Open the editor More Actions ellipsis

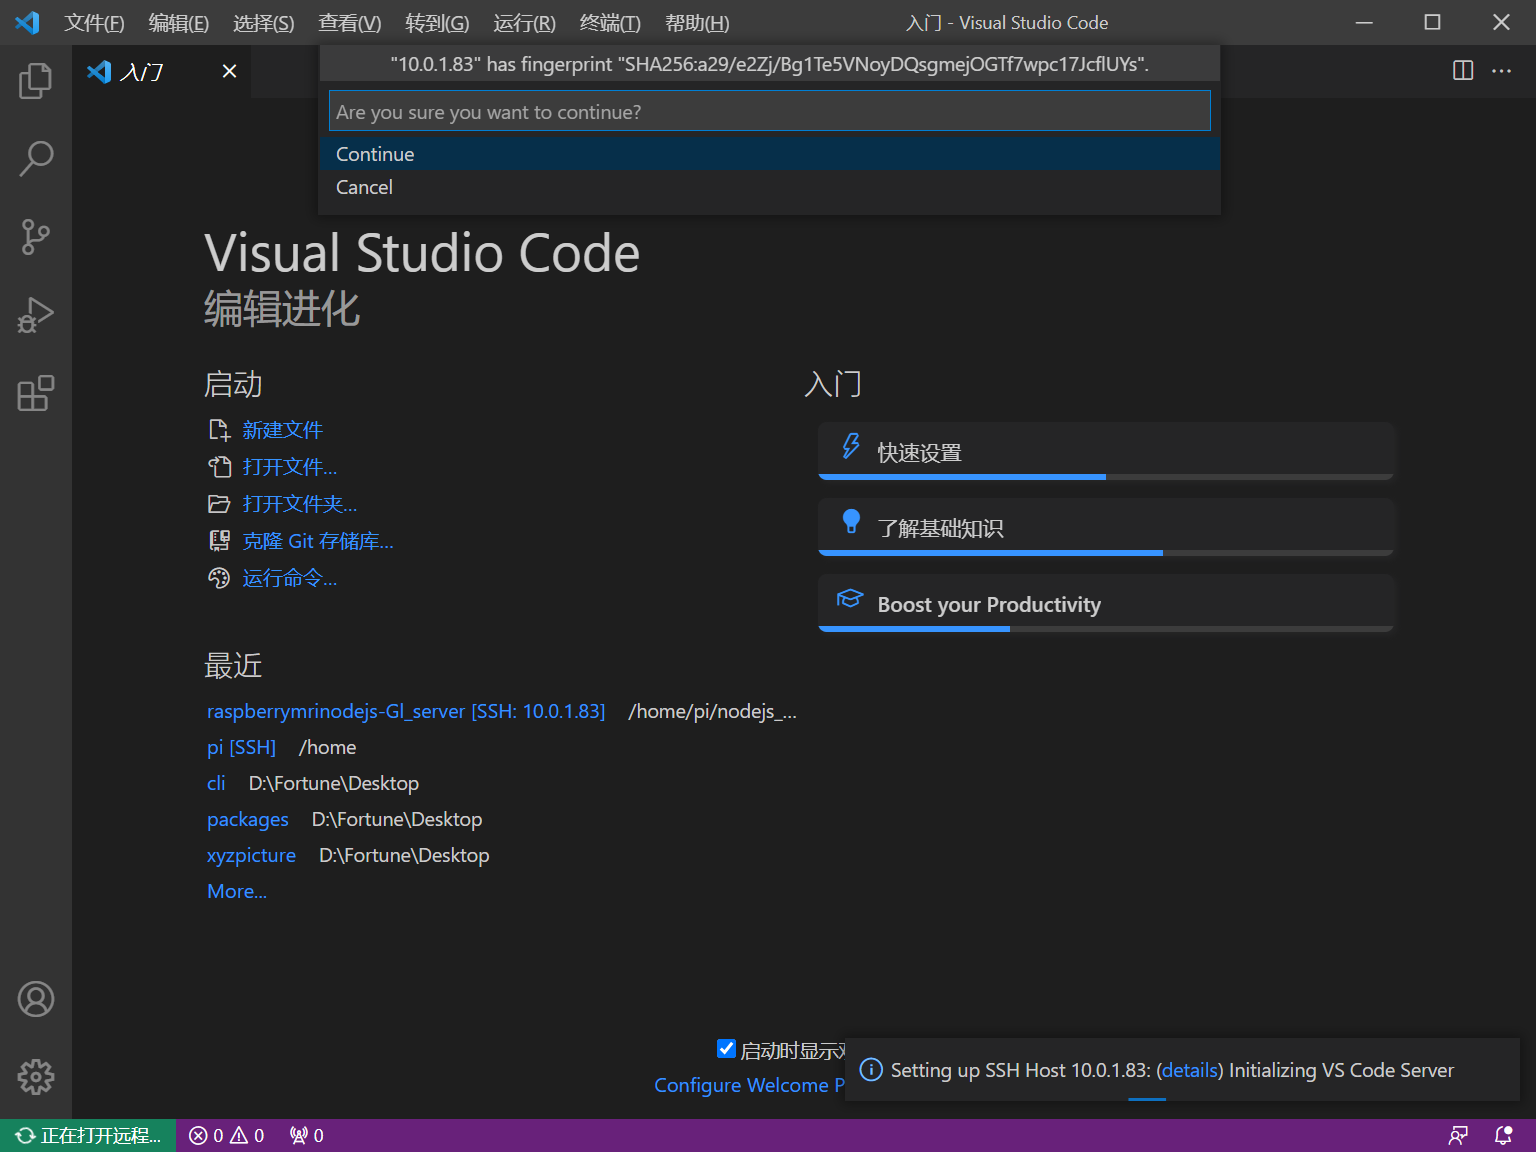pos(1501,70)
